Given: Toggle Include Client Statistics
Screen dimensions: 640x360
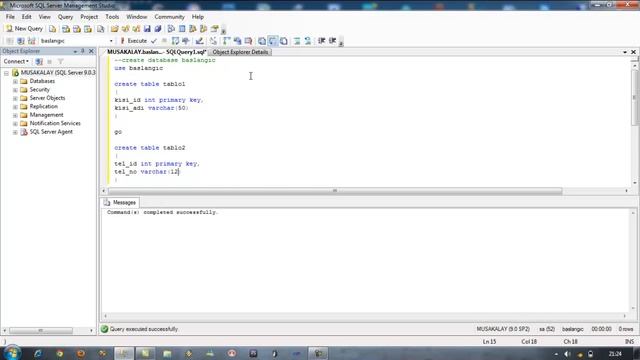Looking at the screenshot, I should click(237, 41).
